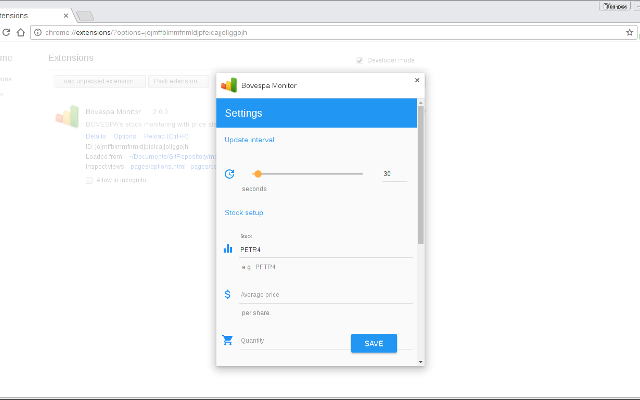Click Pack extension button
The height and width of the screenshot is (400, 640).
[178, 81]
